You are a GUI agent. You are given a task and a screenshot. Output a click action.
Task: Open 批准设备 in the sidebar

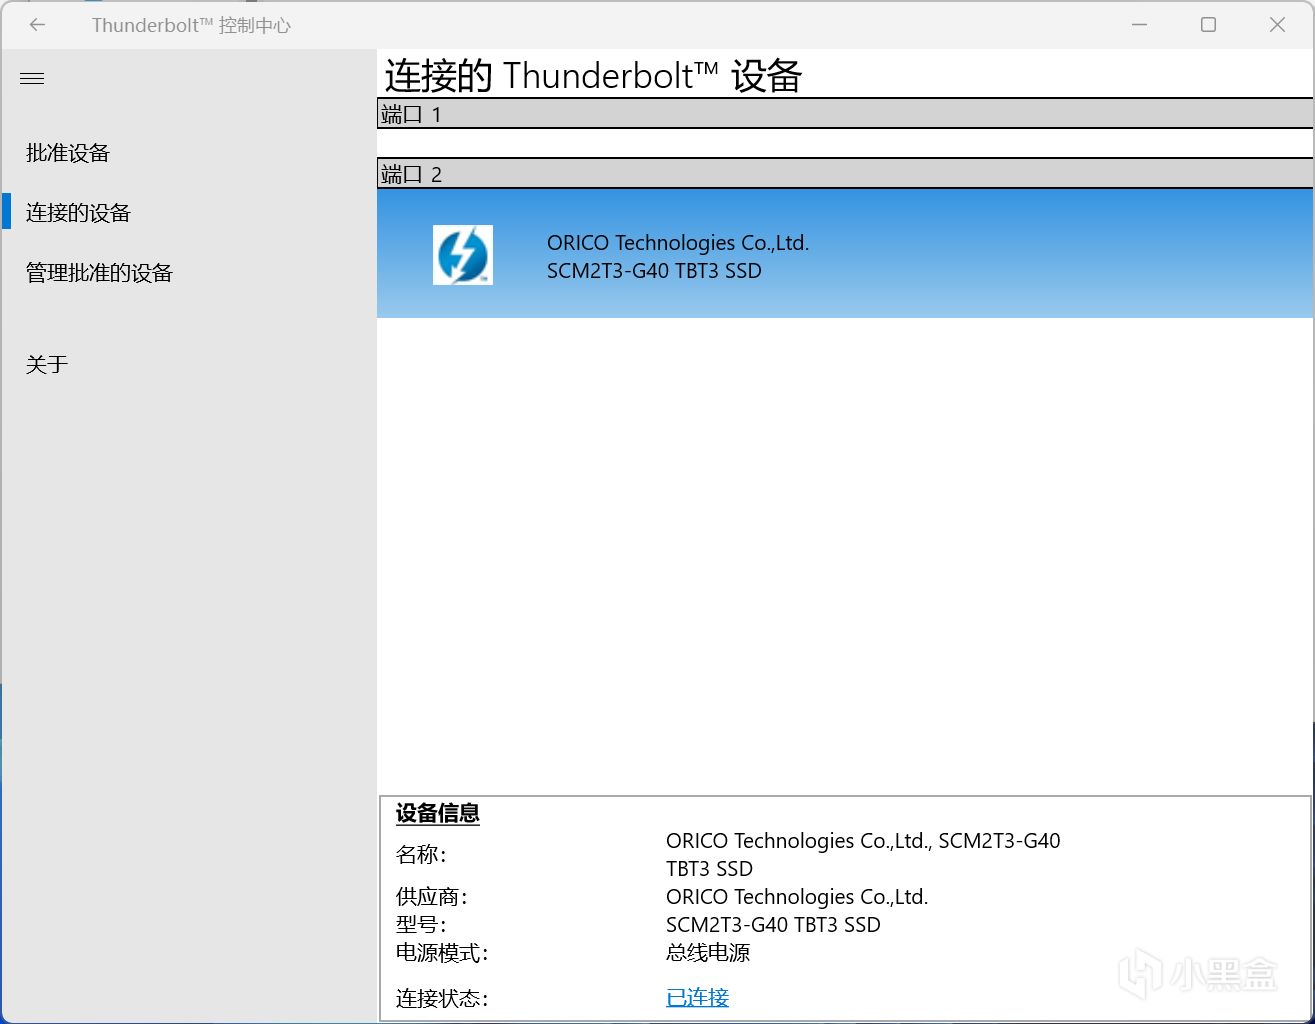[68, 153]
